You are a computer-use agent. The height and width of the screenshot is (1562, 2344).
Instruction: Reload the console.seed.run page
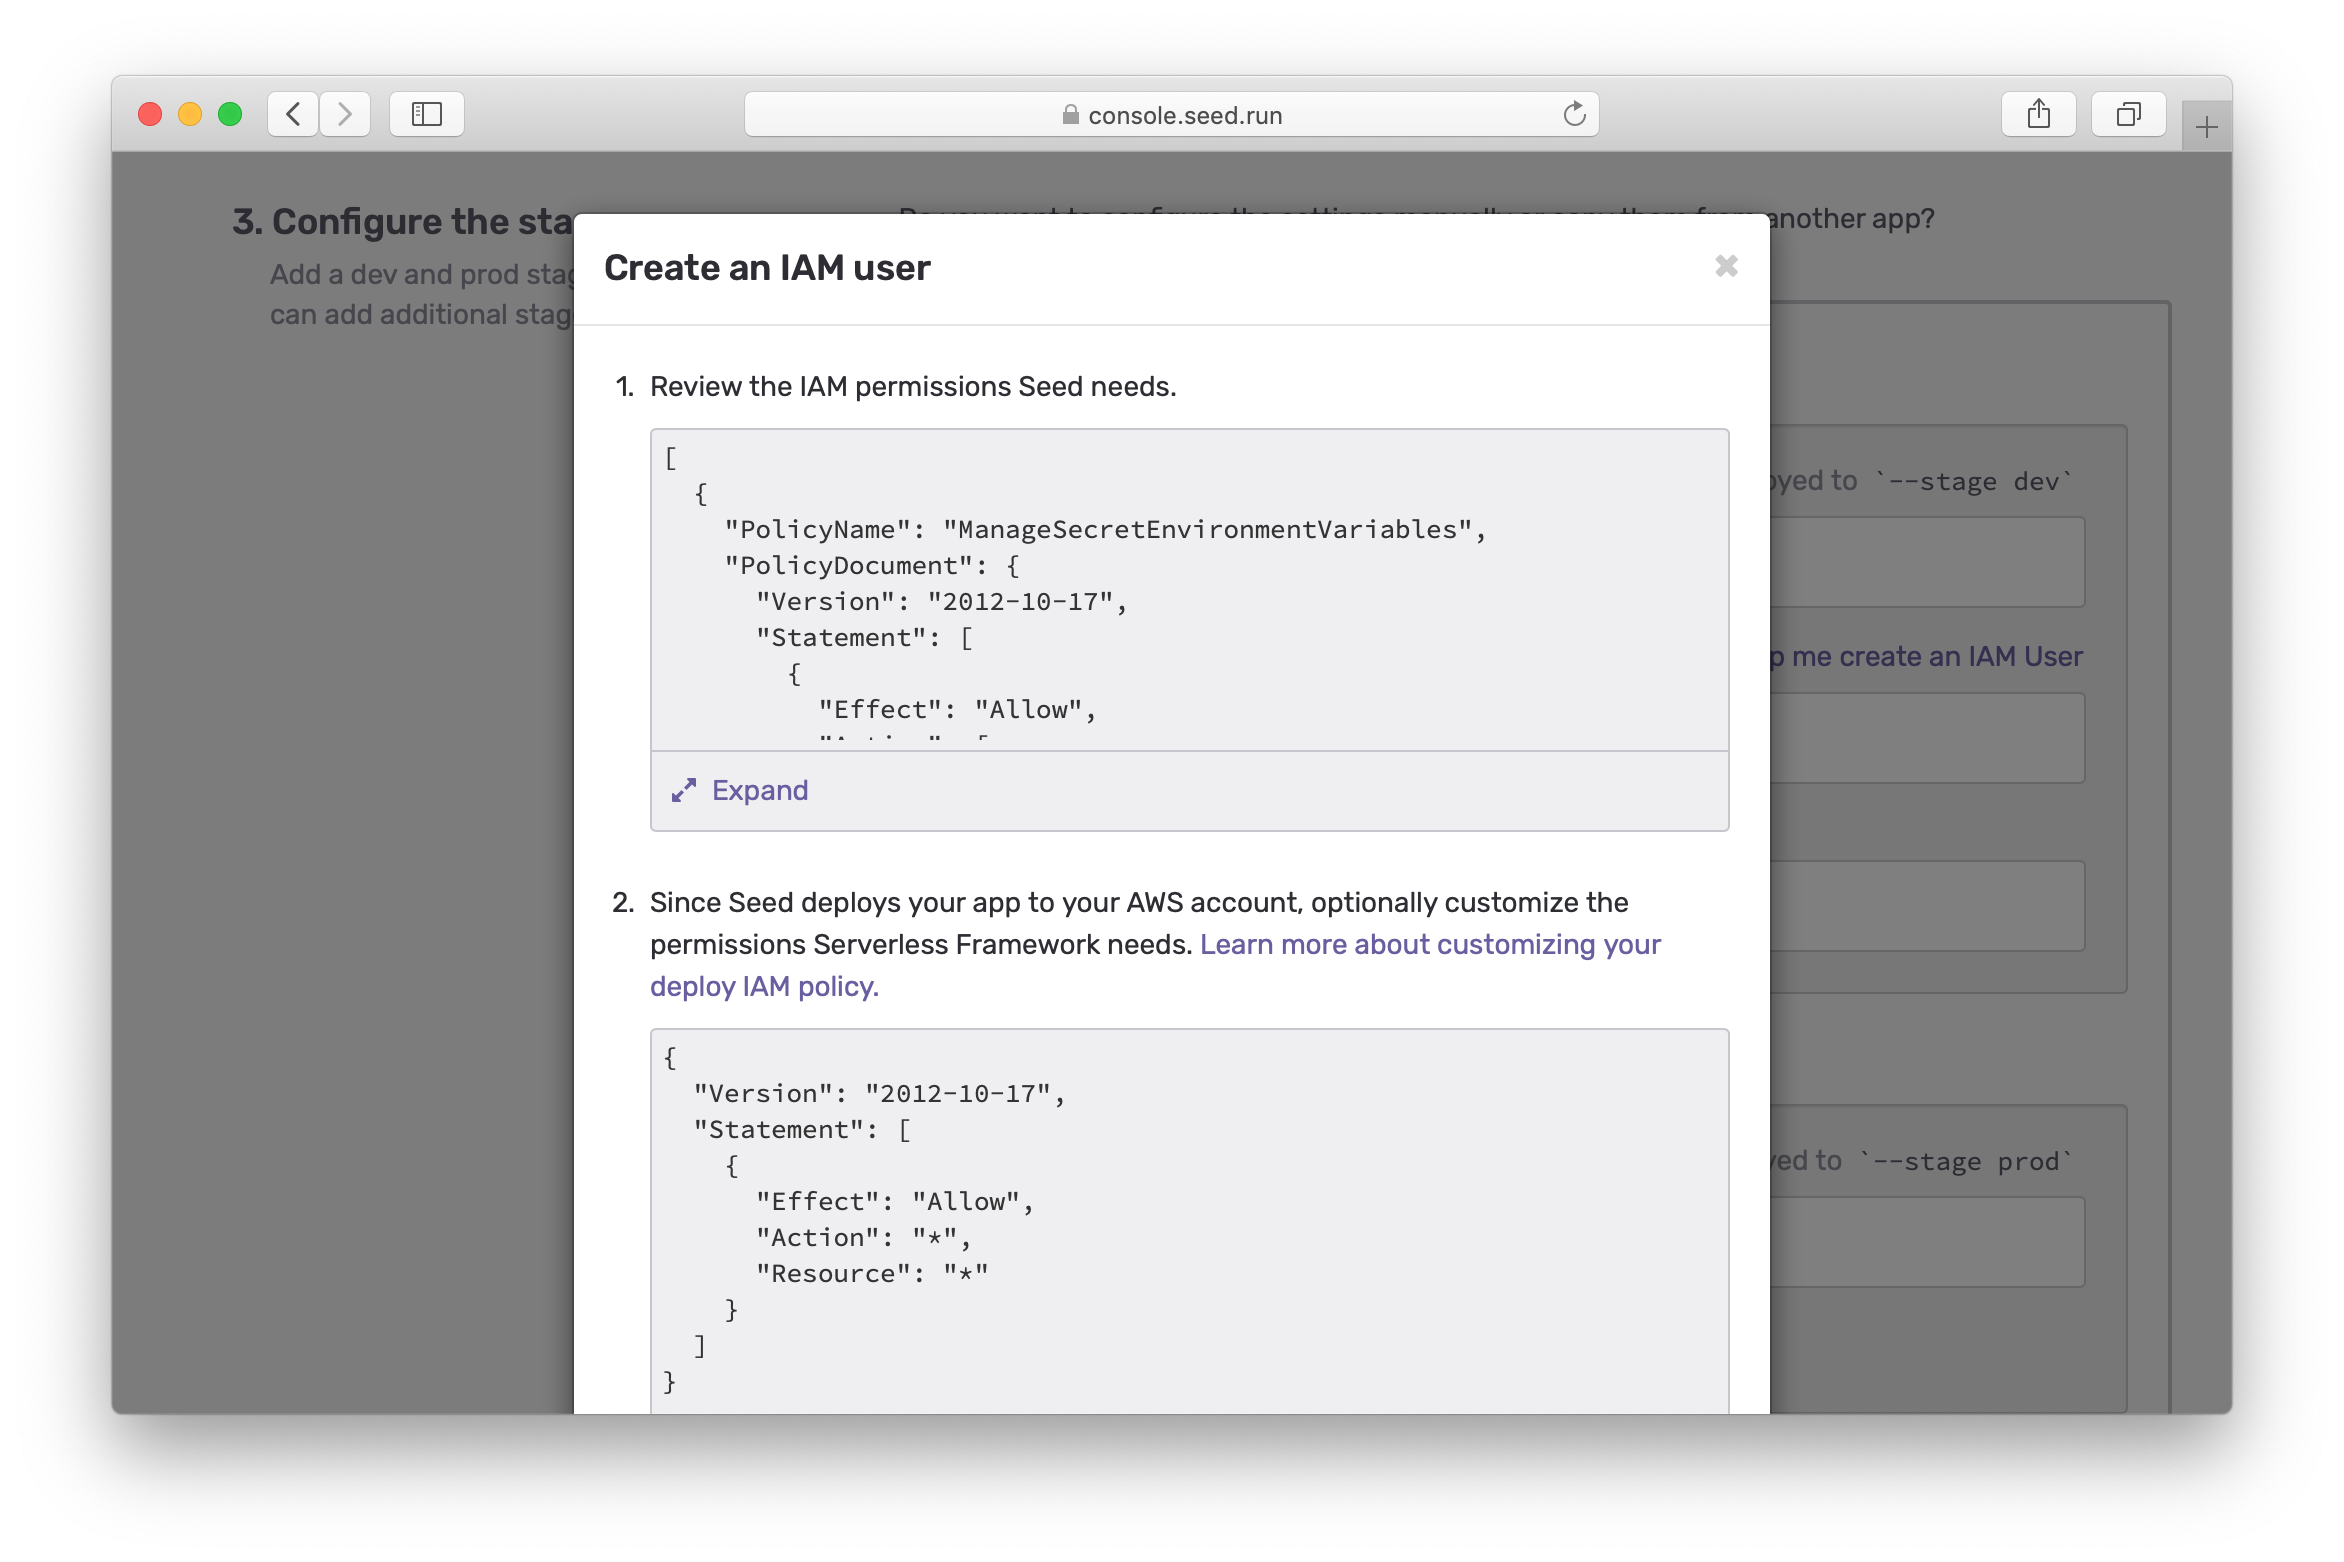tap(1574, 114)
